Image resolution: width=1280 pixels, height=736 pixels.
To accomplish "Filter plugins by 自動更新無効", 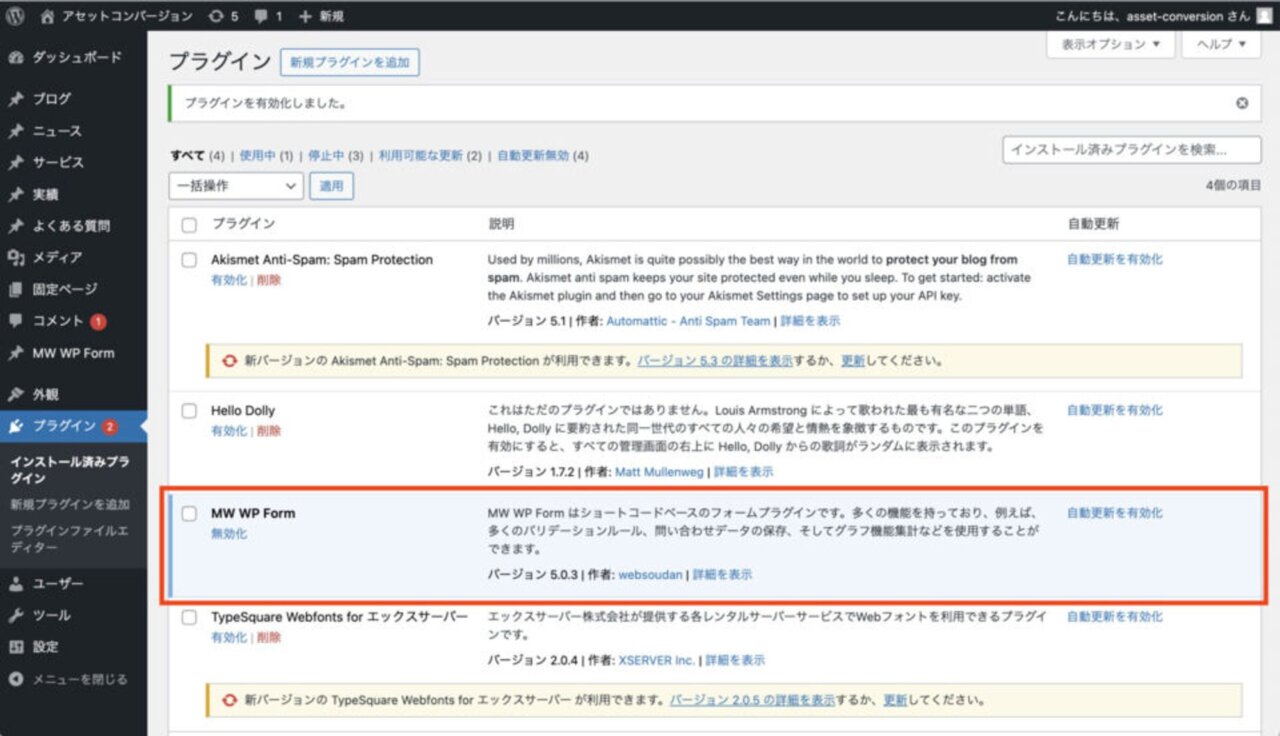I will (533, 156).
